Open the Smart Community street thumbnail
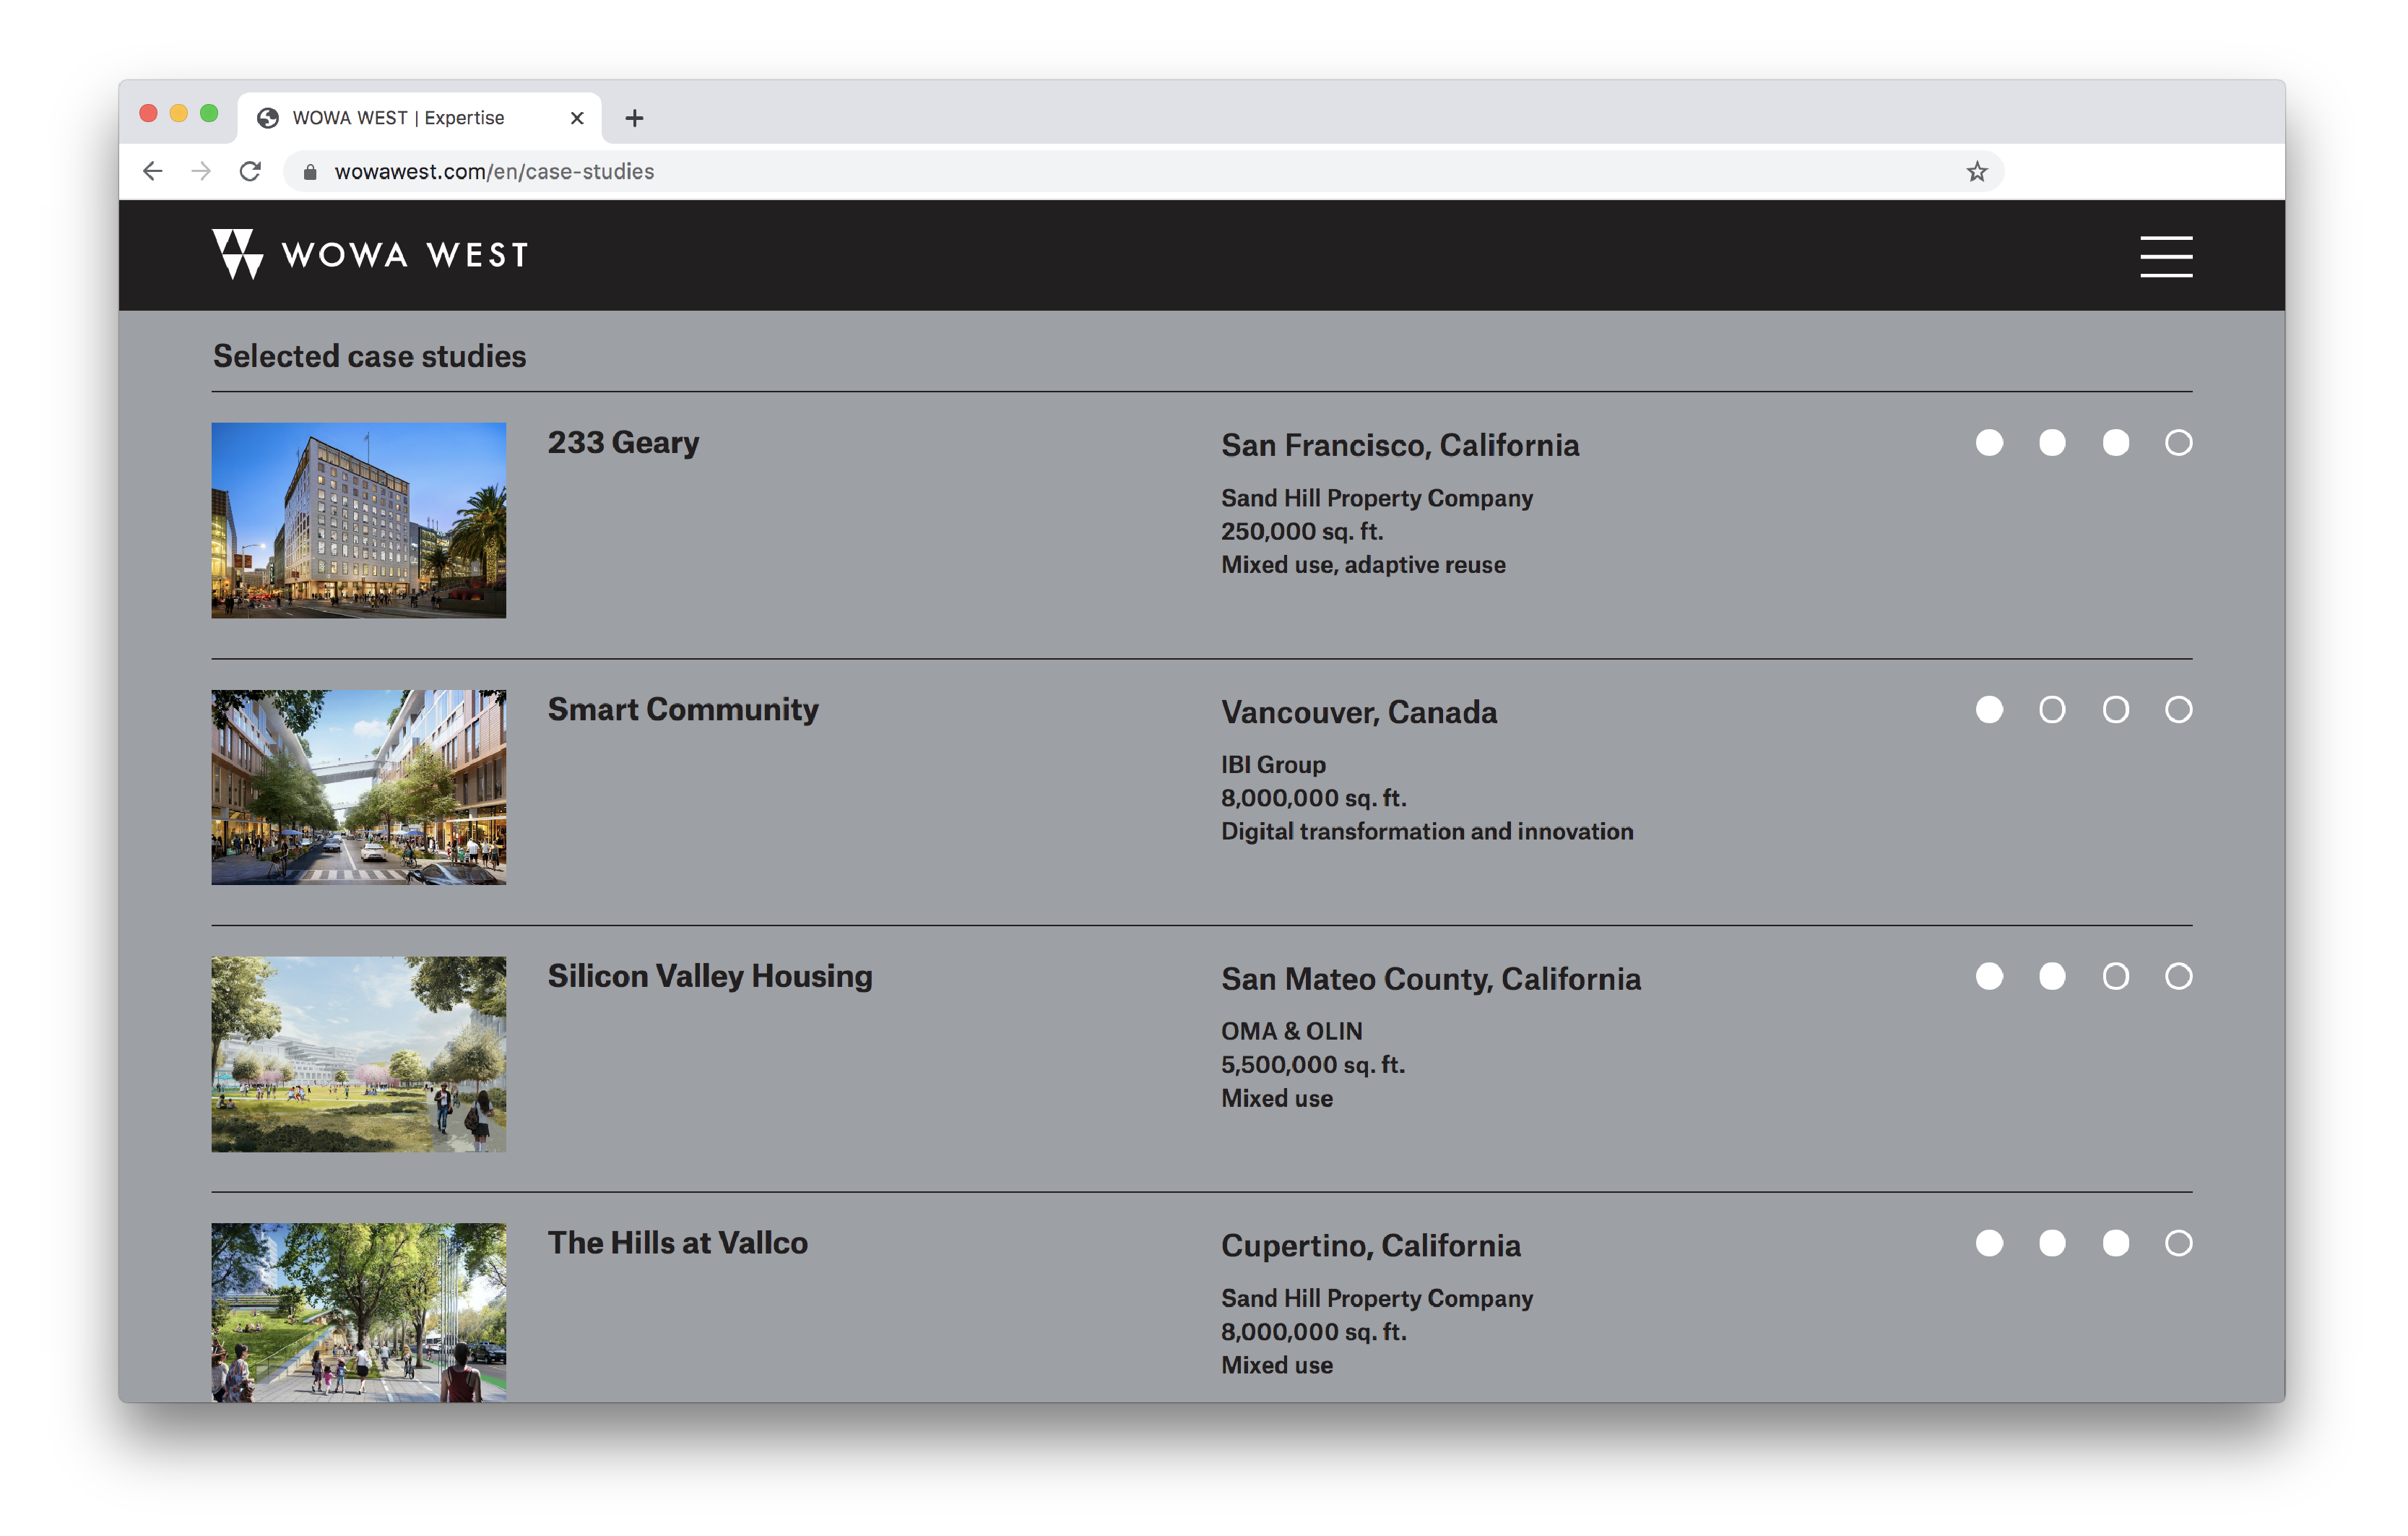This screenshot has height=1536, width=2408. (358, 787)
